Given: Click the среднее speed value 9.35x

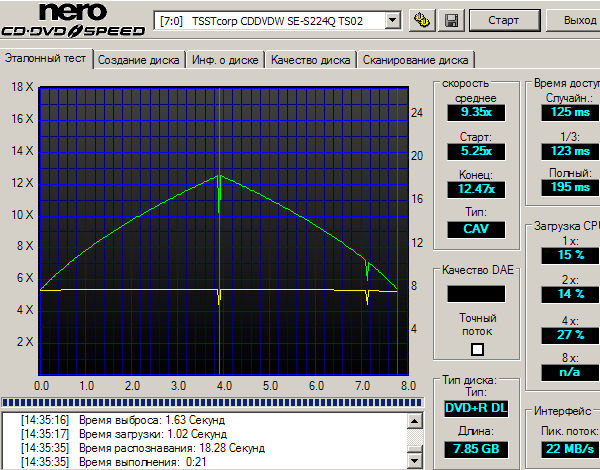Looking at the screenshot, I should (476, 113).
